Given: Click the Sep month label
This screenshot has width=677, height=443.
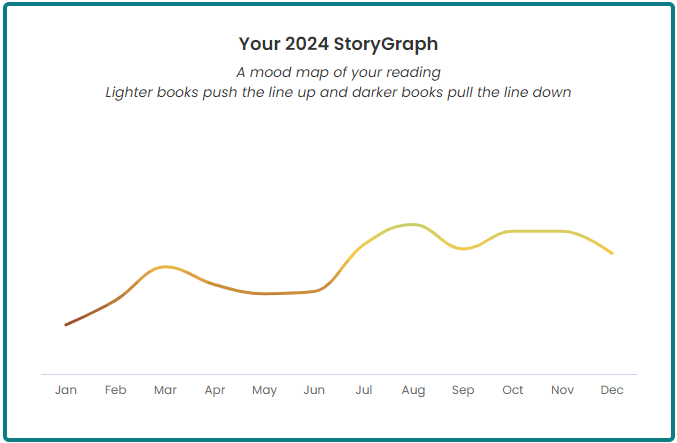Looking at the screenshot, I should 463,390.
